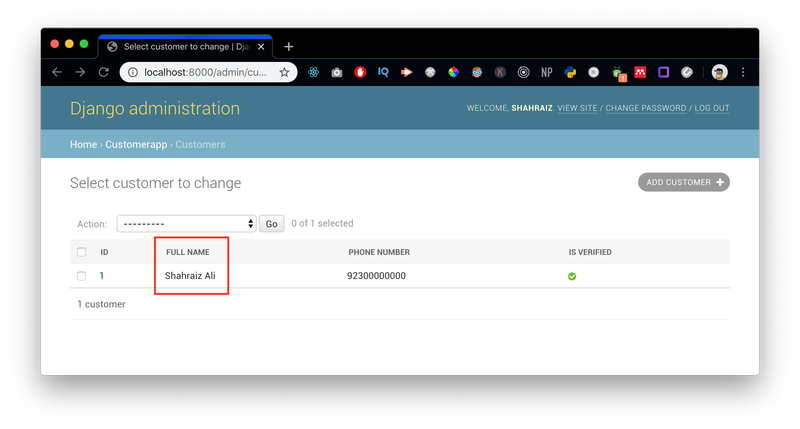
Task: Click the gray ball extension icon
Action: tap(430, 72)
